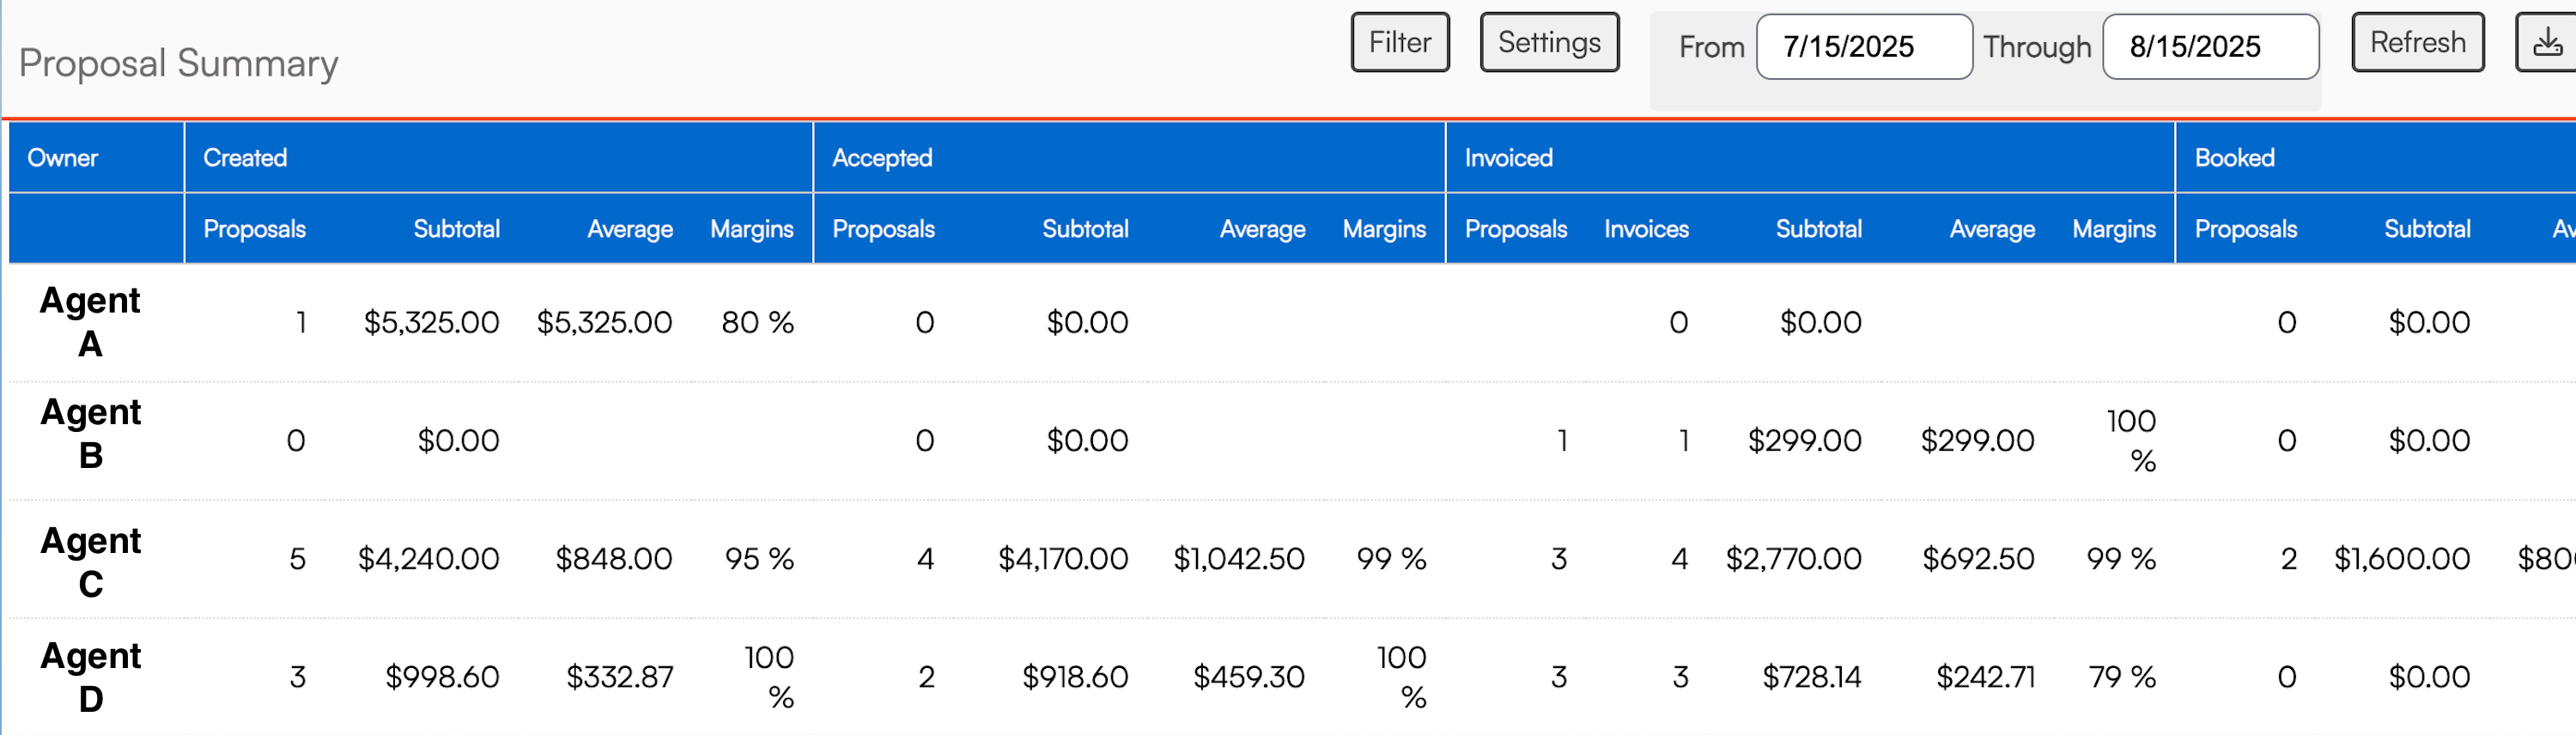Click the Agent D row label
The image size is (2576, 735).
click(90, 677)
